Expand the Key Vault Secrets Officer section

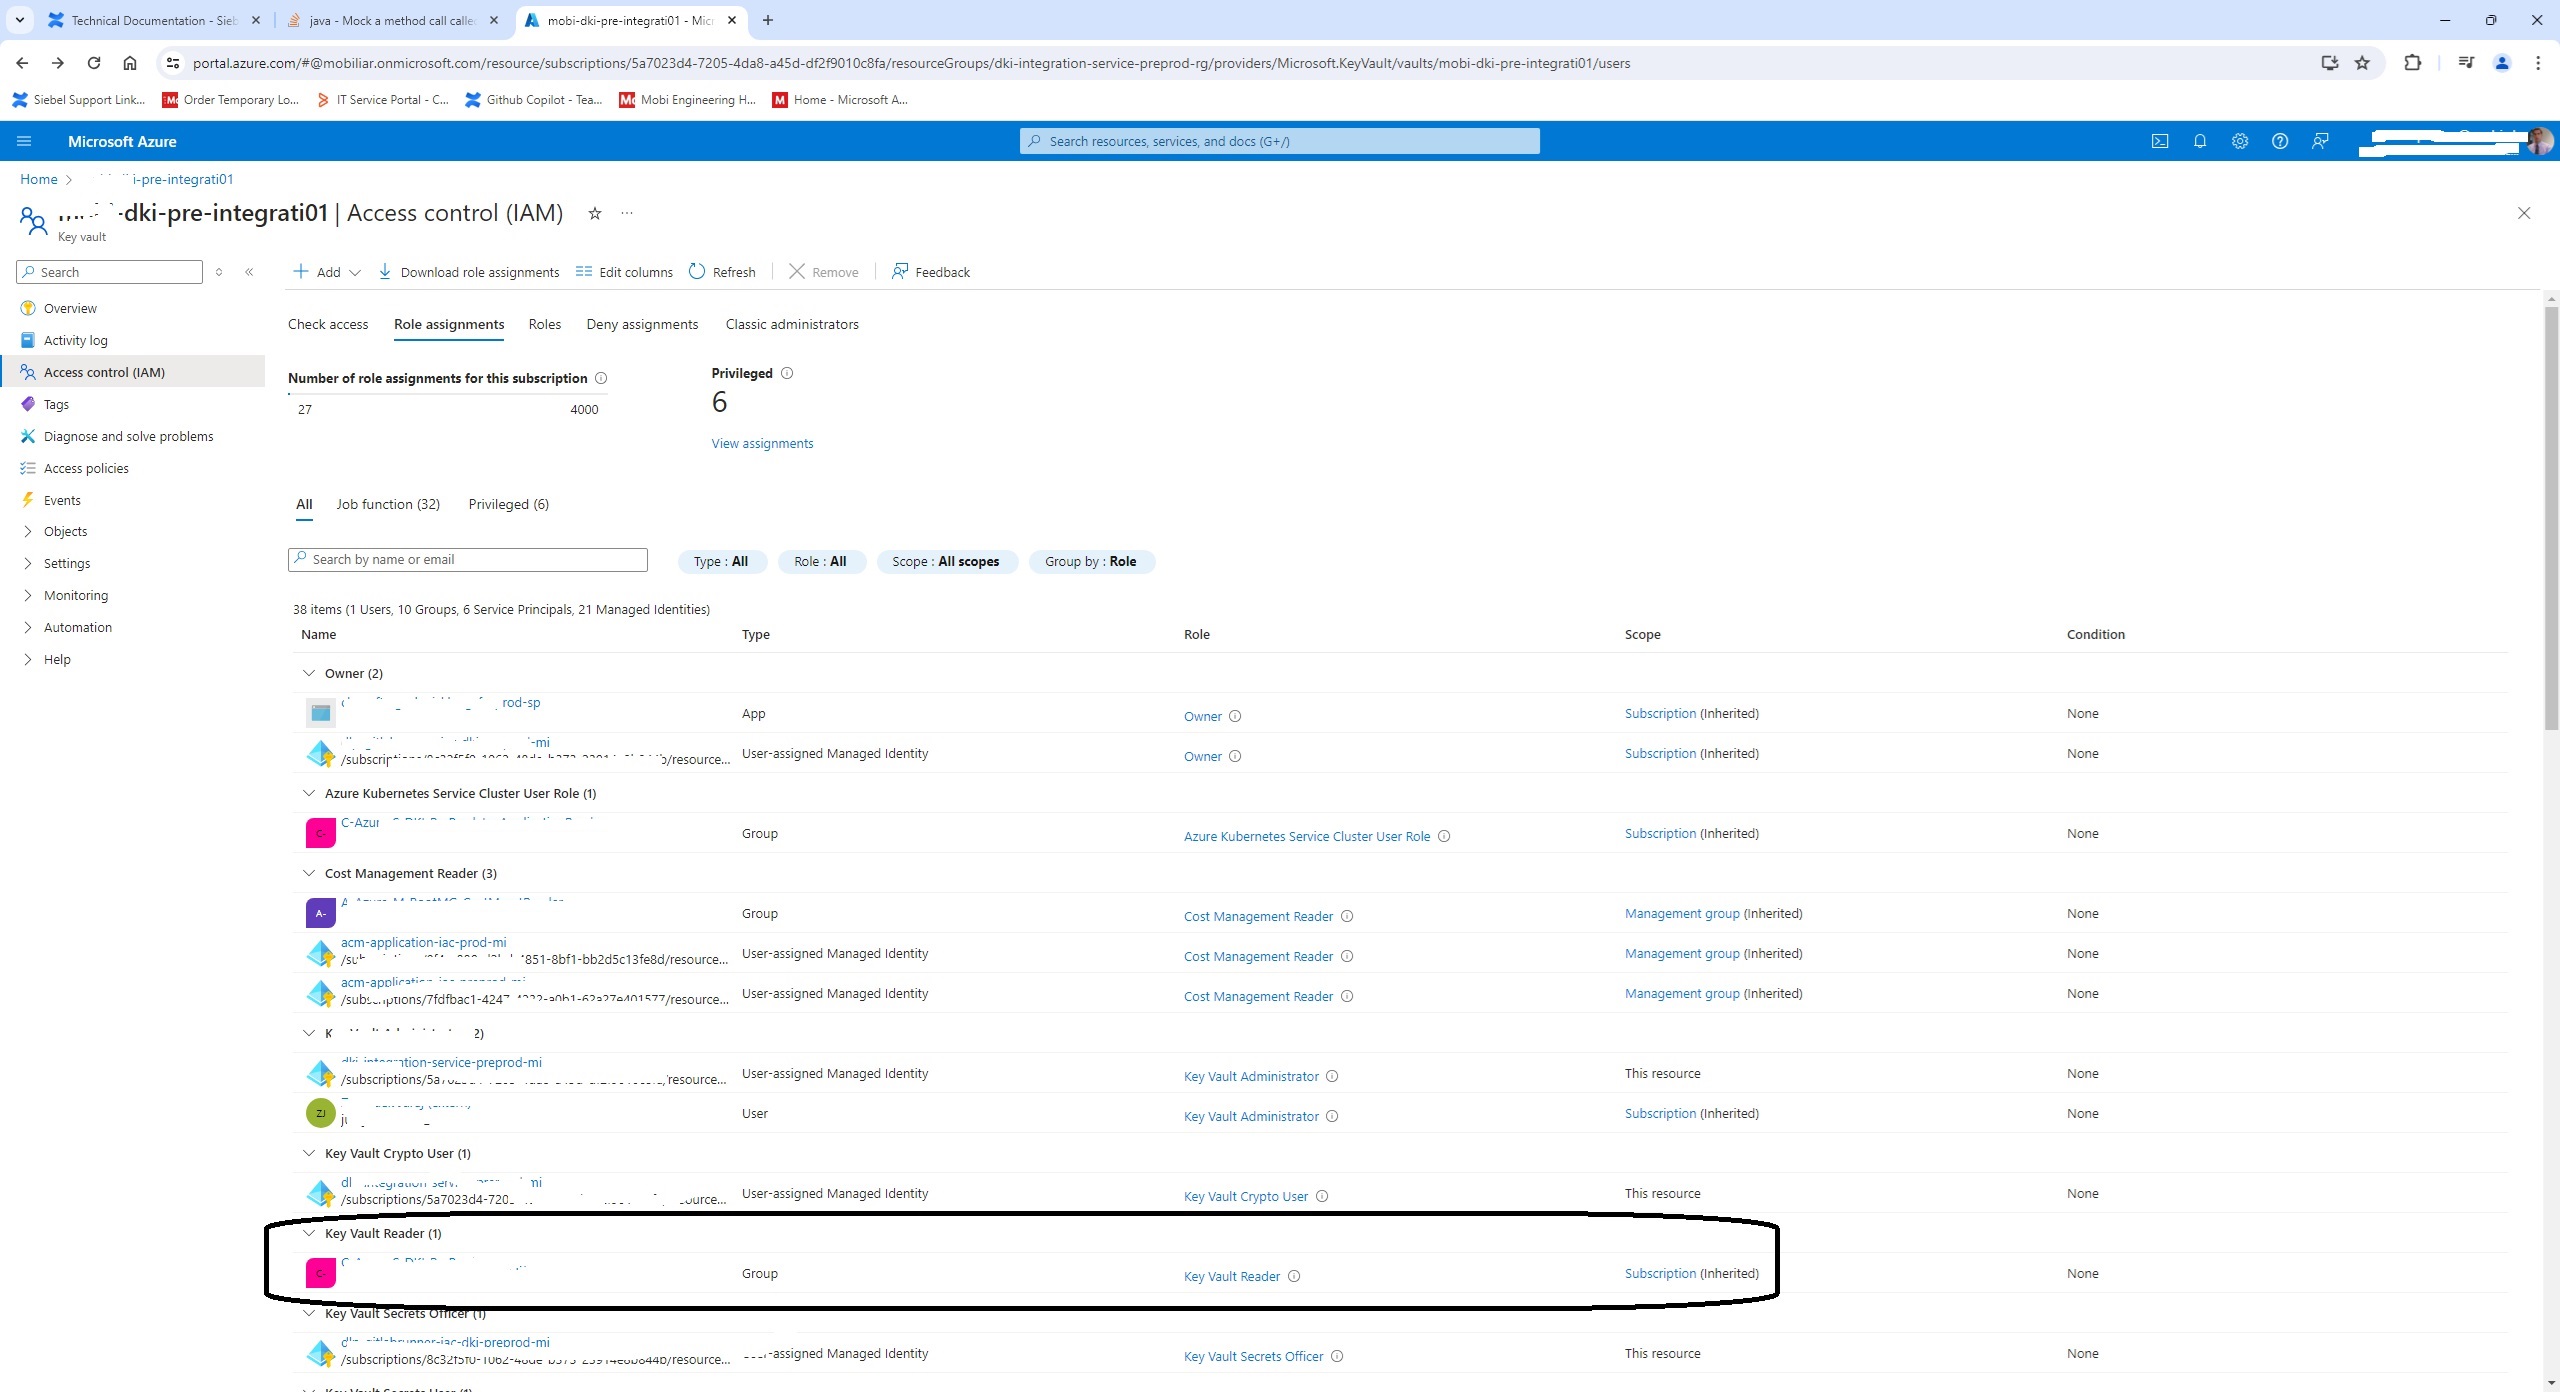[x=310, y=1311]
